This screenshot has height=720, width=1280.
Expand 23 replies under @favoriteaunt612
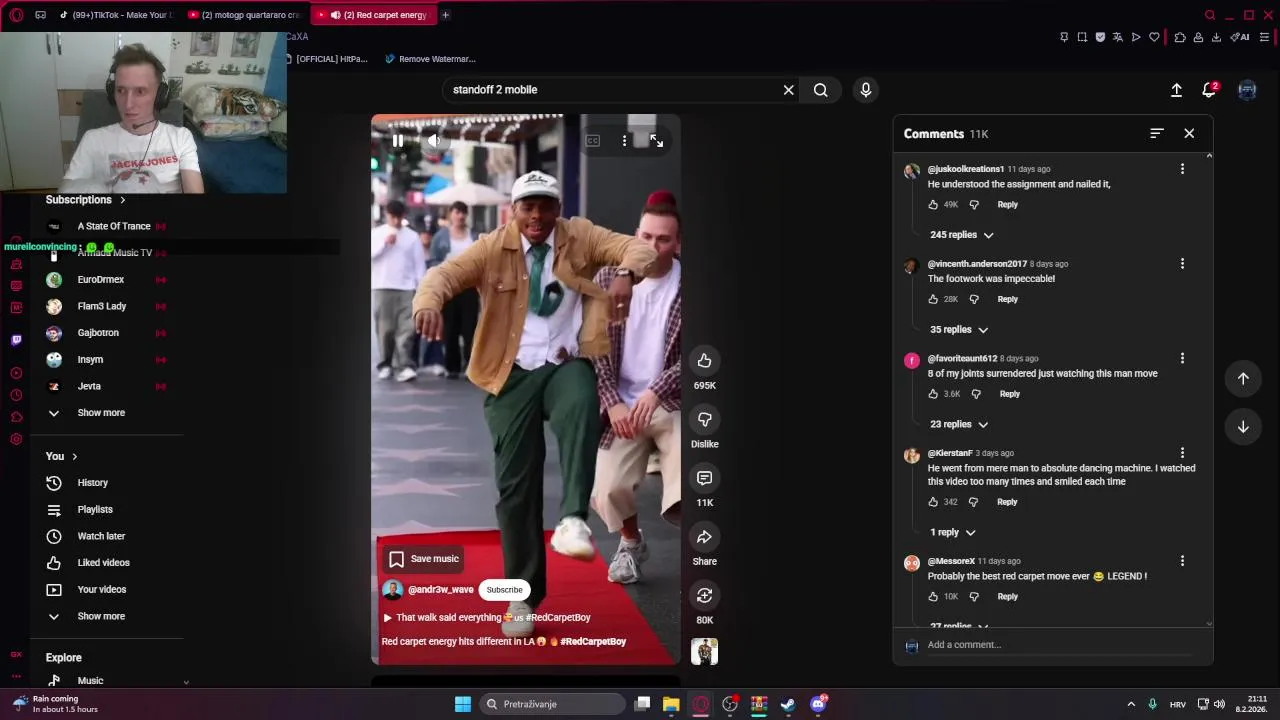(x=958, y=424)
